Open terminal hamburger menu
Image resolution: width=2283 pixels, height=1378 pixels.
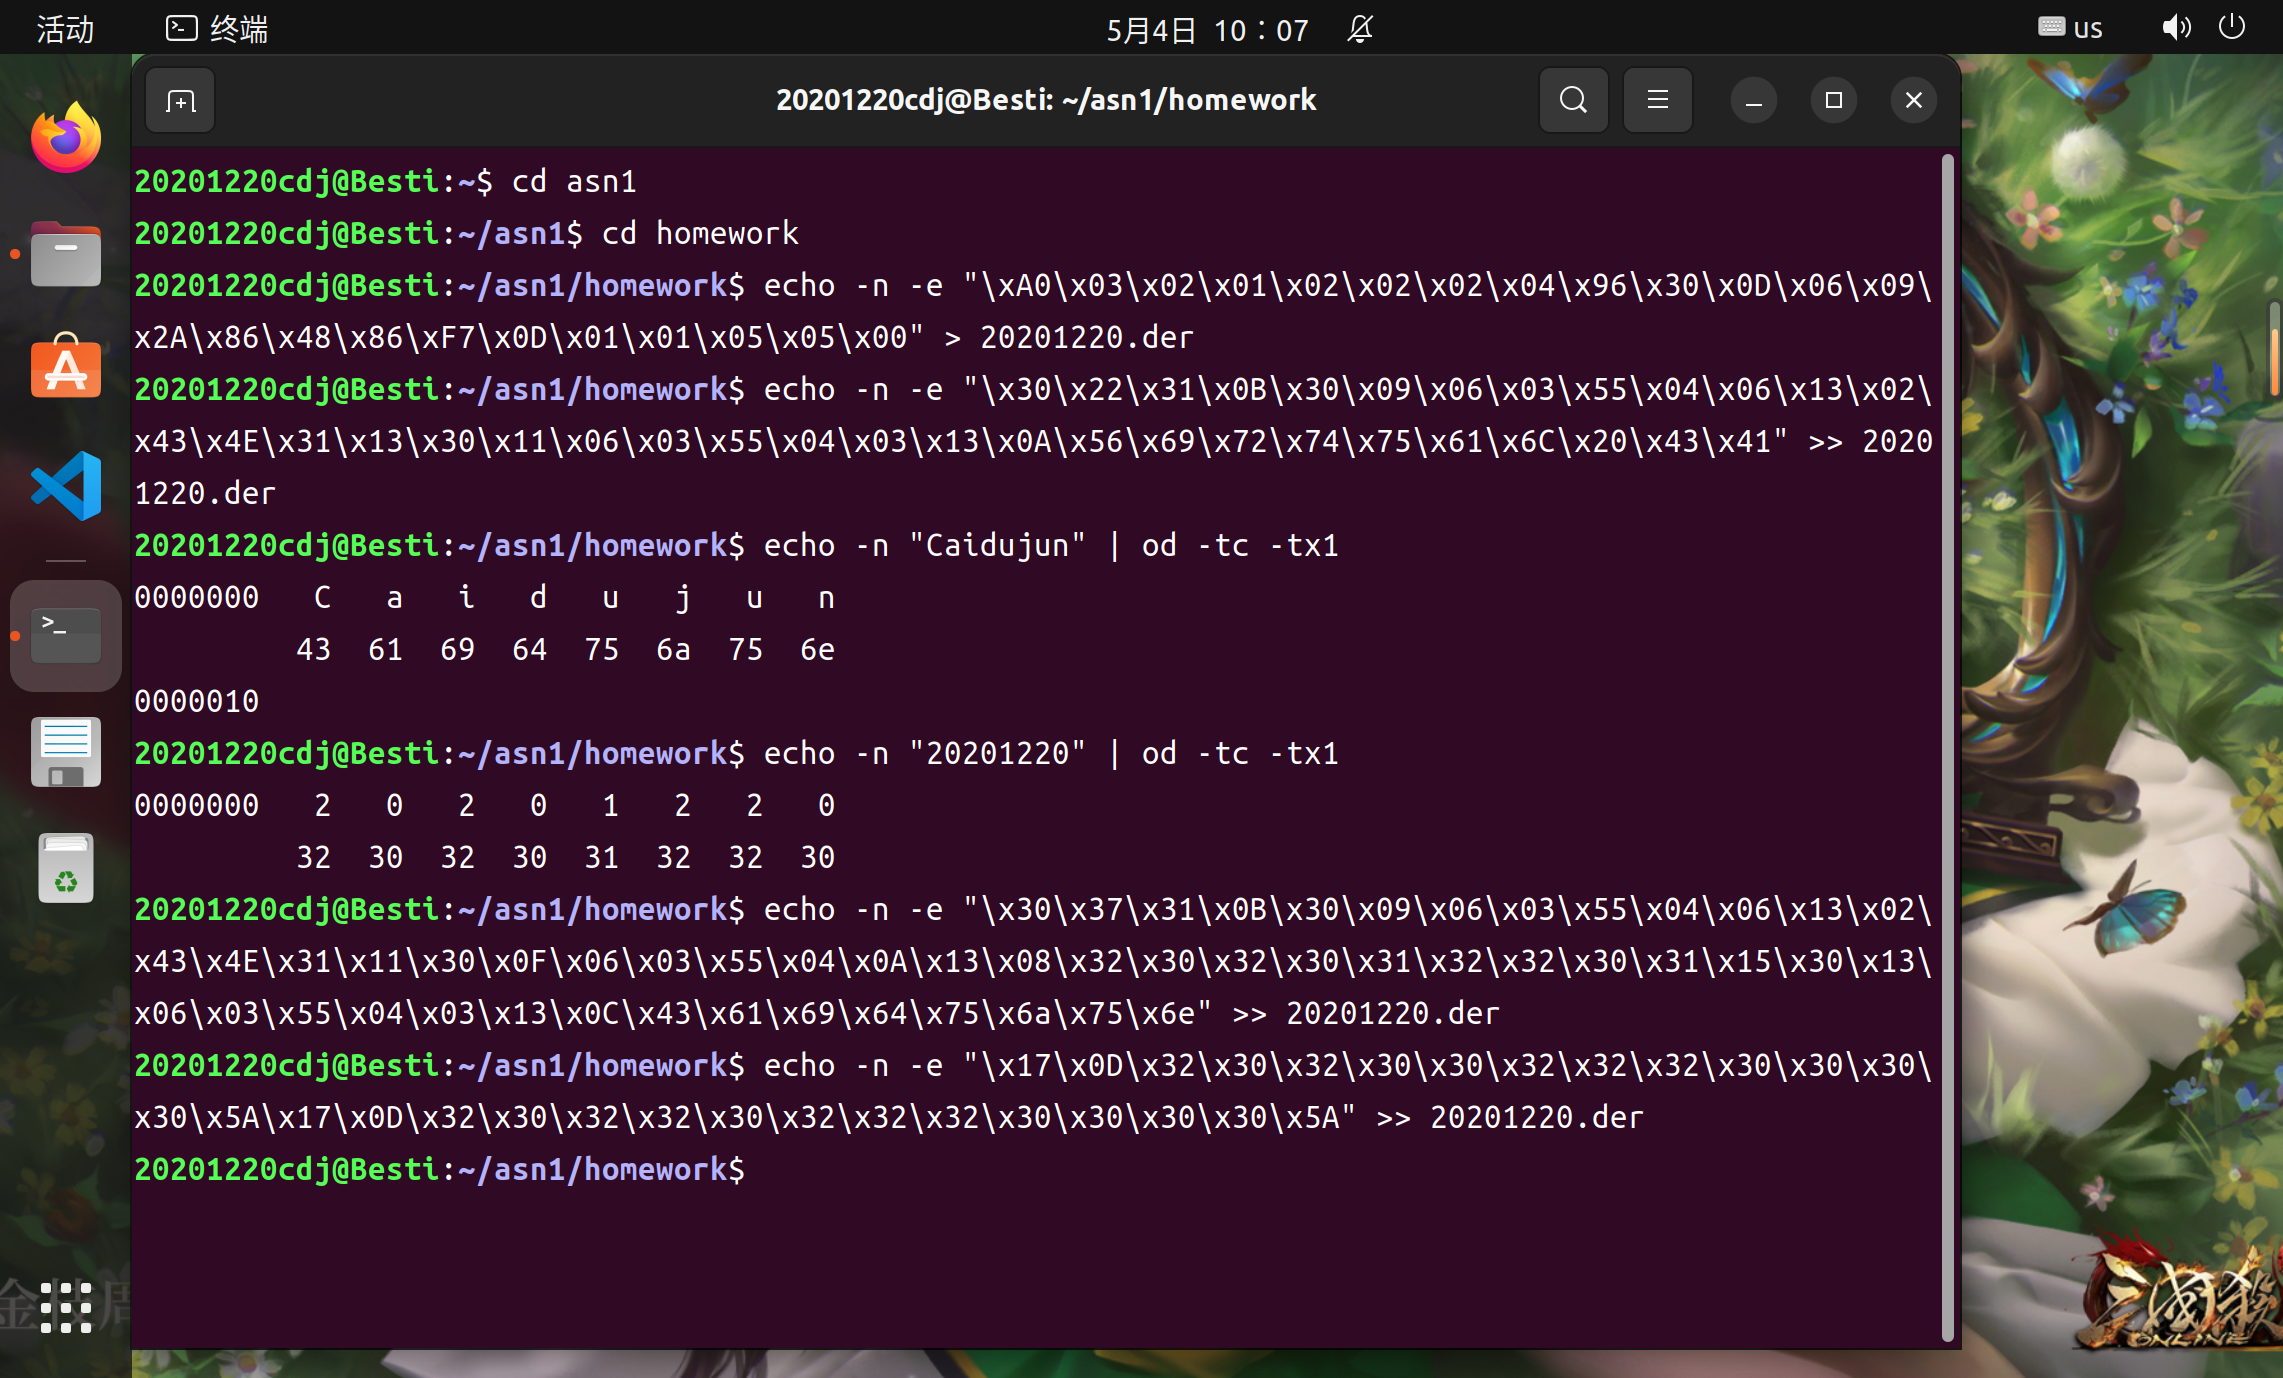[x=1657, y=100]
